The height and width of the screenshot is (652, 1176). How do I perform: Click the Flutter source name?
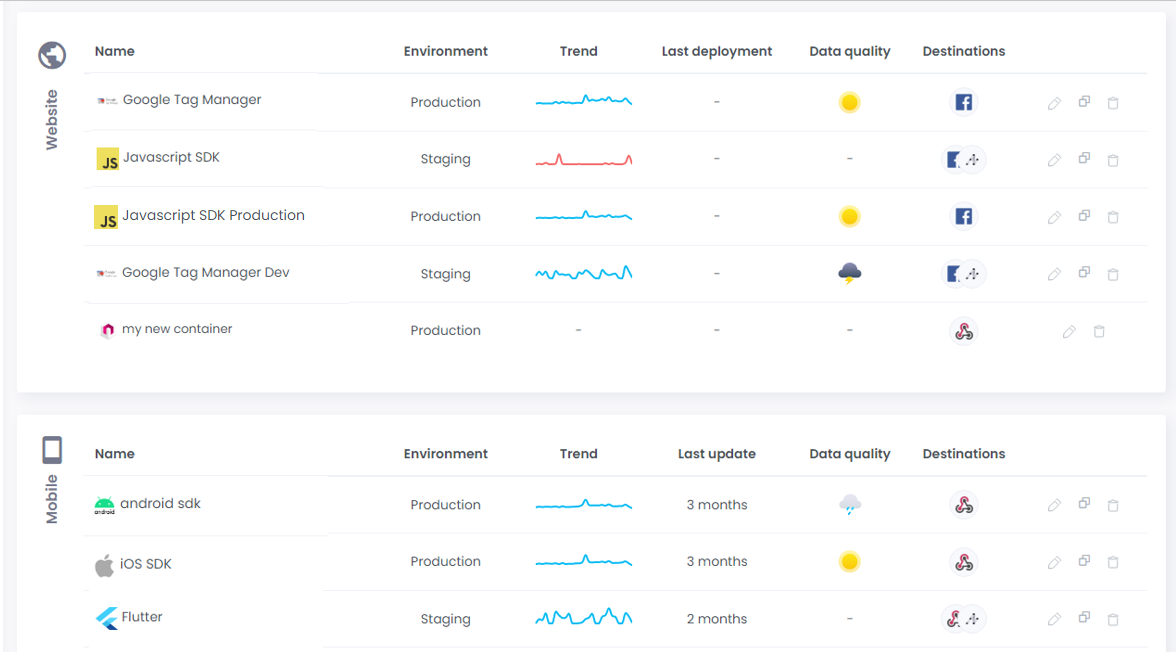pyautogui.click(x=141, y=618)
